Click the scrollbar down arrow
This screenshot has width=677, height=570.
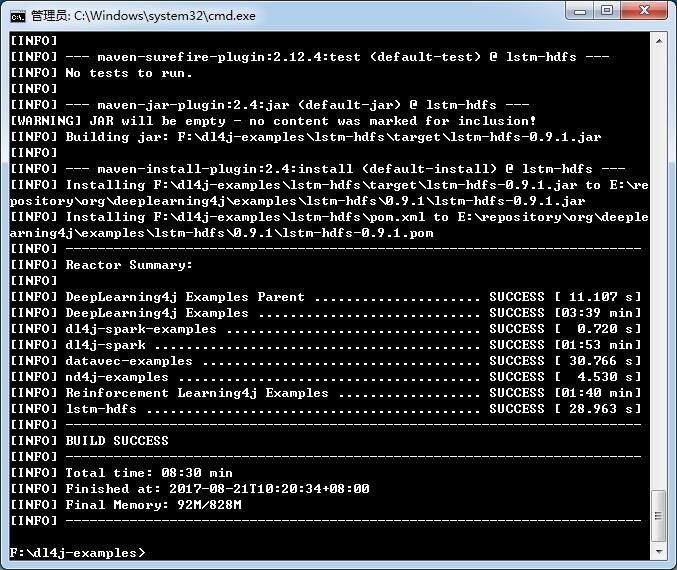click(x=659, y=551)
